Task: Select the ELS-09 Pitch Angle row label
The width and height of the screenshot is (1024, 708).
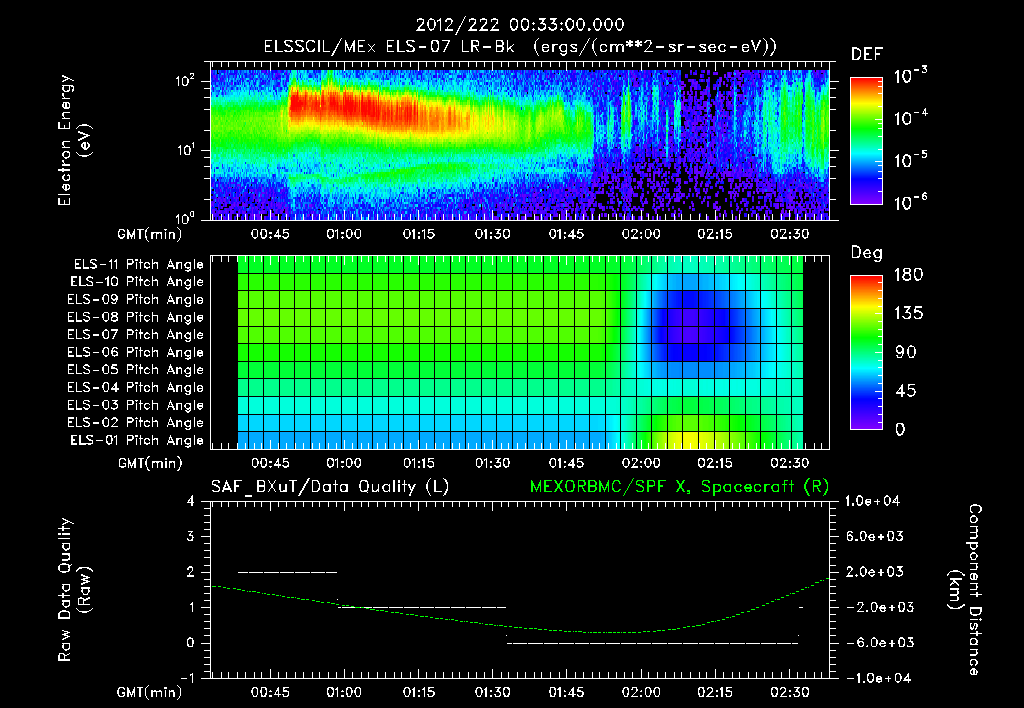Action: [135, 300]
